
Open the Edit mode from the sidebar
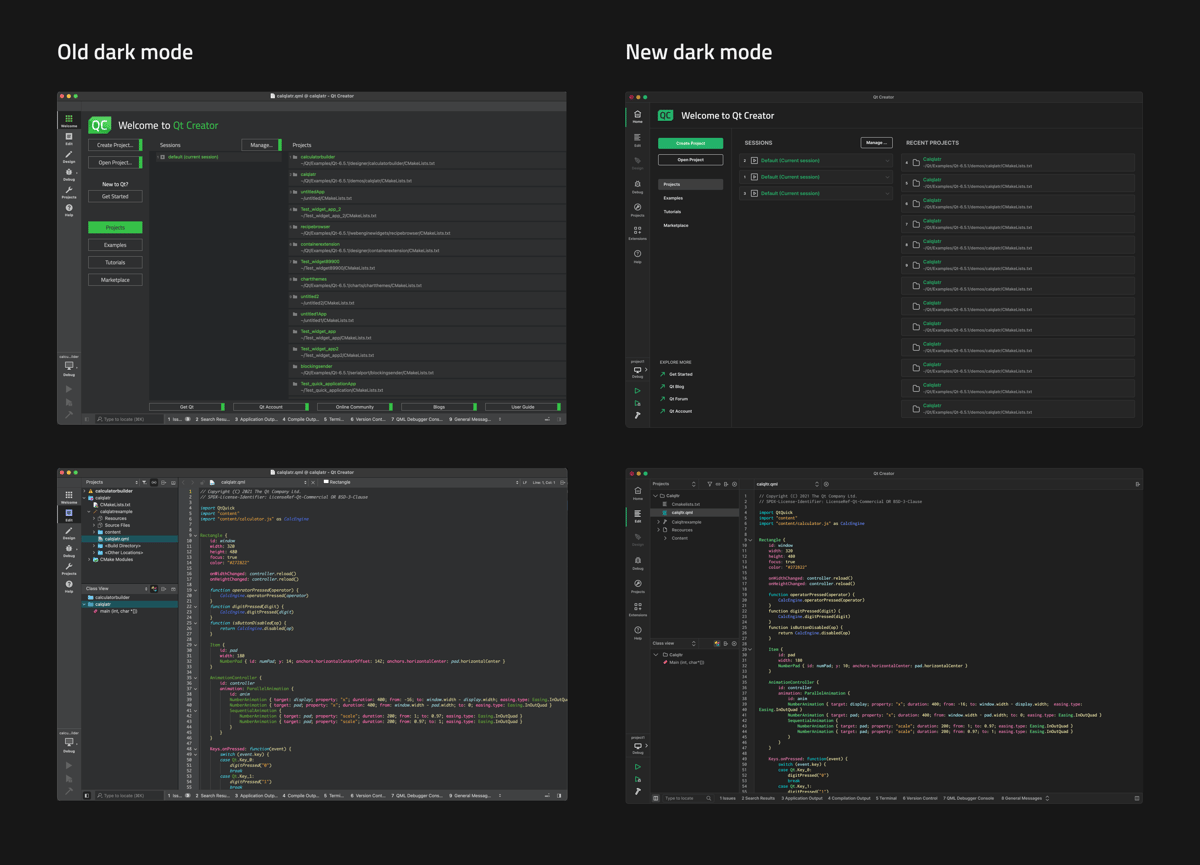click(637, 137)
